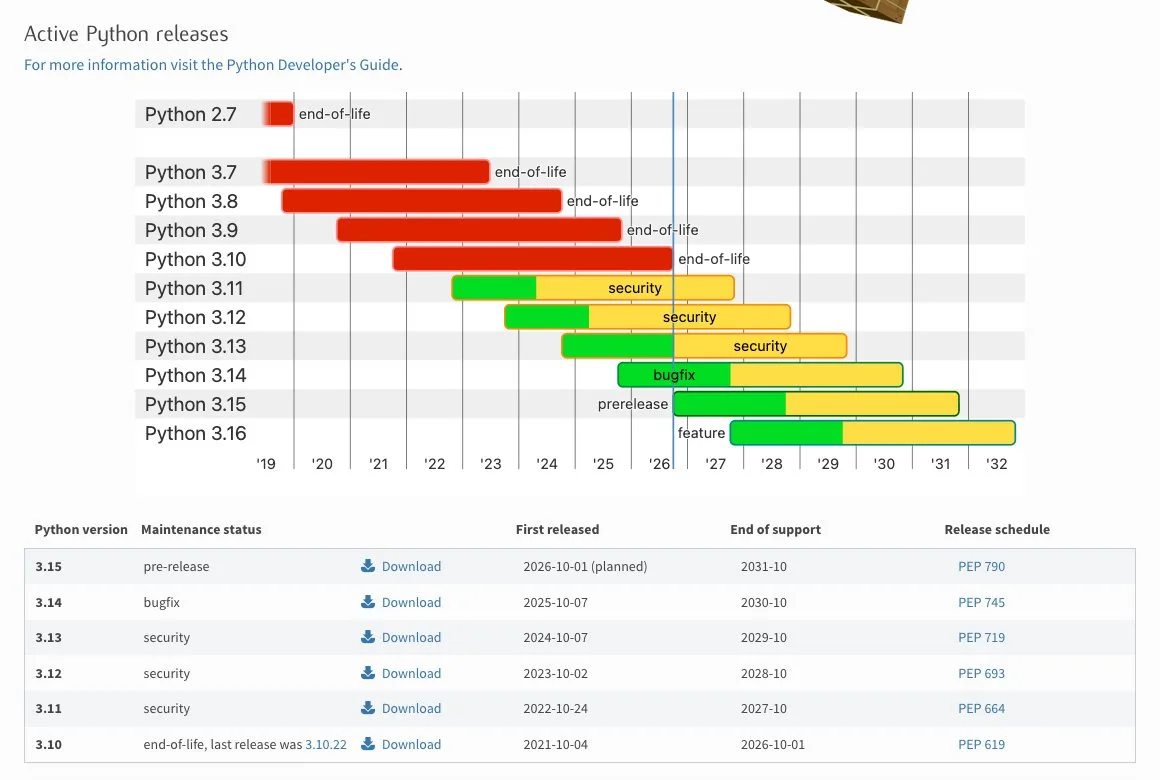Image resolution: width=1160 pixels, height=780 pixels.
Task: Open the 3.10.22 last release link
Action: 326,744
